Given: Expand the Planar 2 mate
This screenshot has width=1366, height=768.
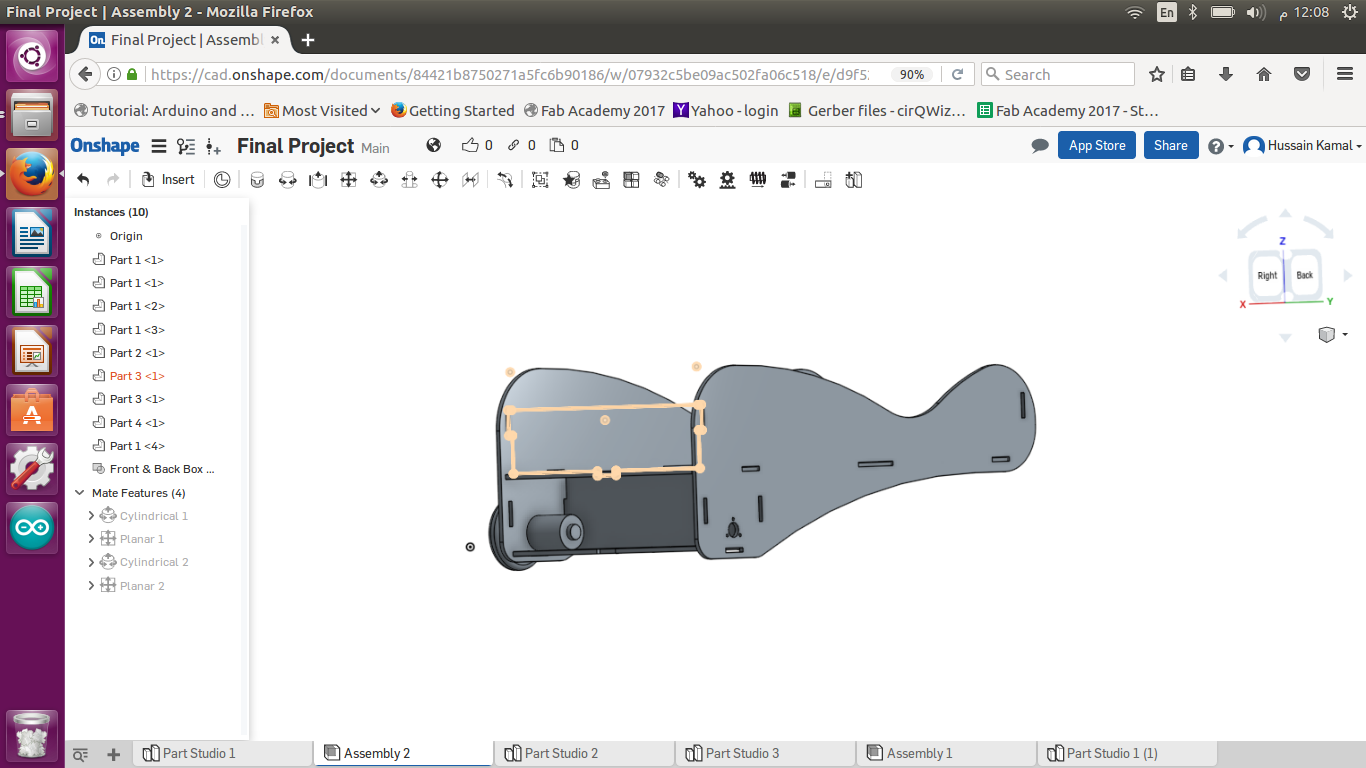Looking at the screenshot, I should 91,586.
